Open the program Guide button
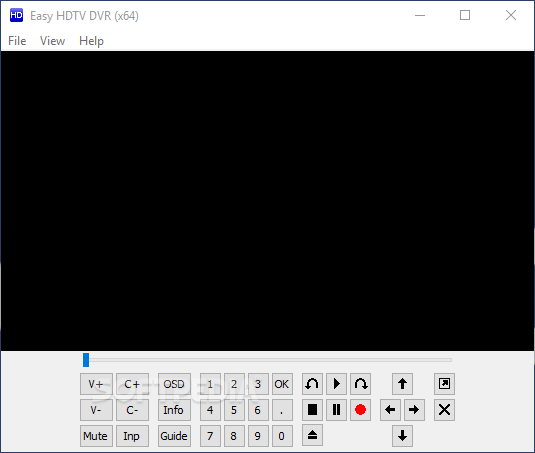535x453 pixels. click(174, 436)
